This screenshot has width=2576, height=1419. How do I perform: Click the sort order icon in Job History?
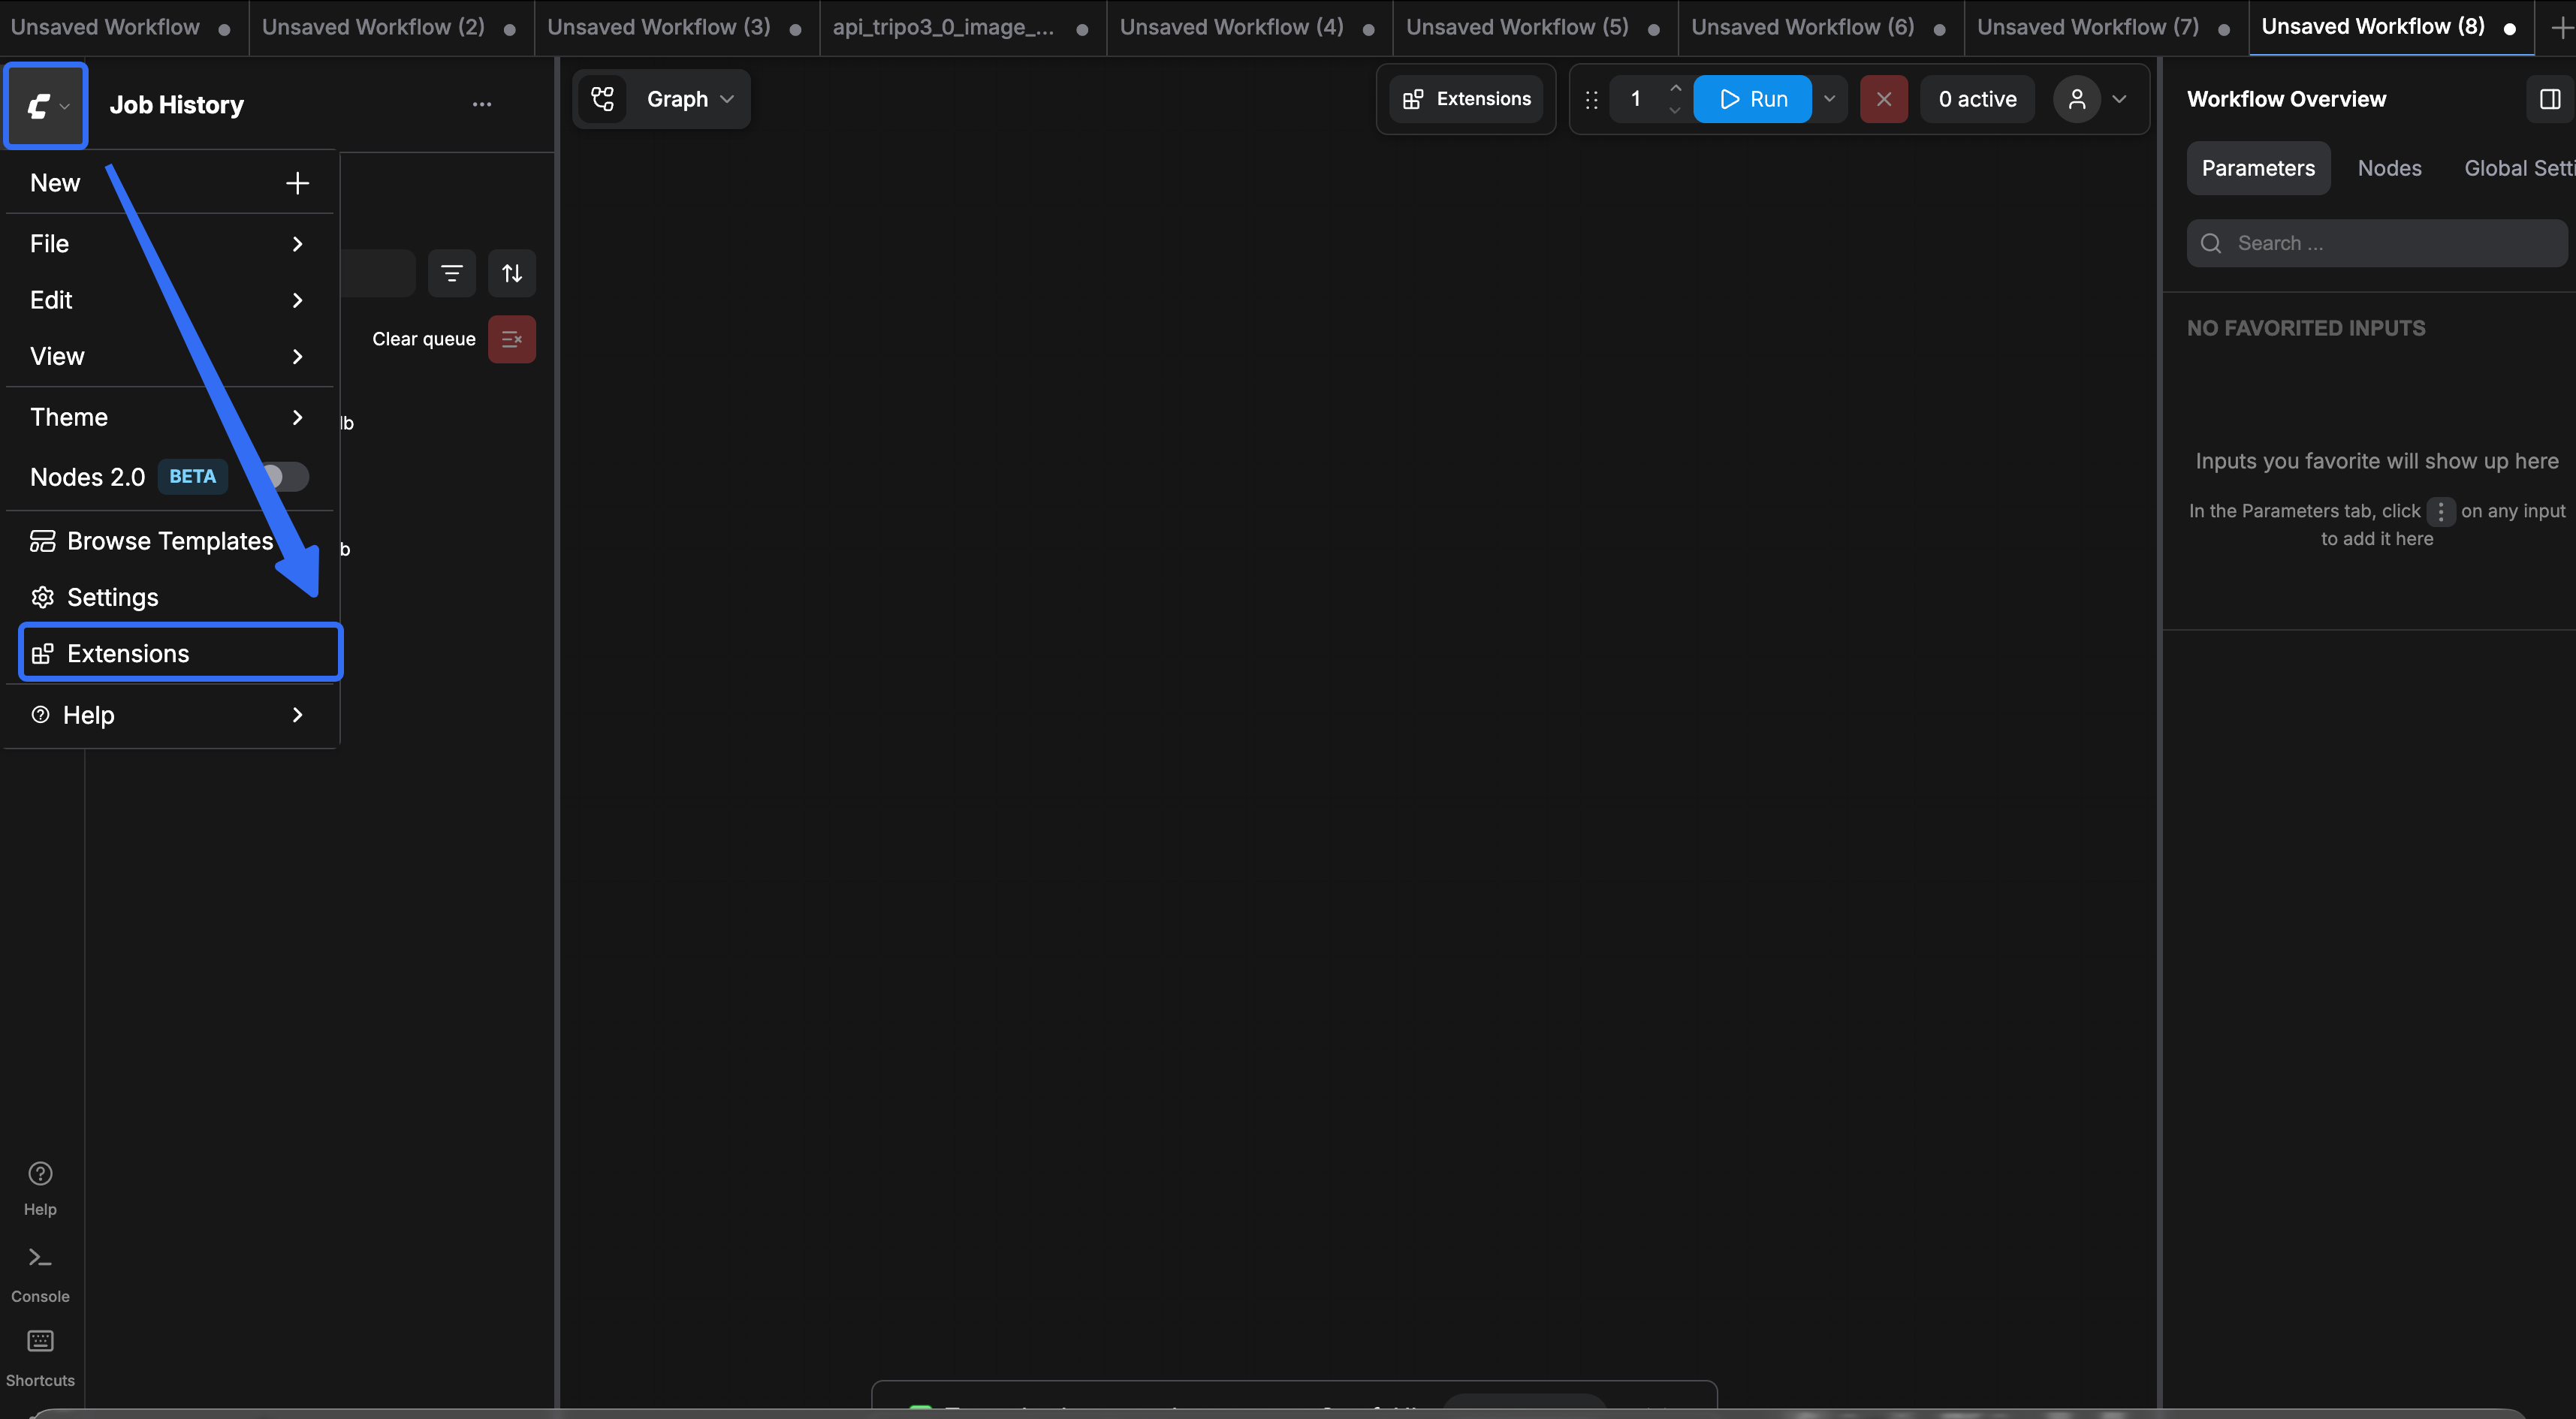512,273
